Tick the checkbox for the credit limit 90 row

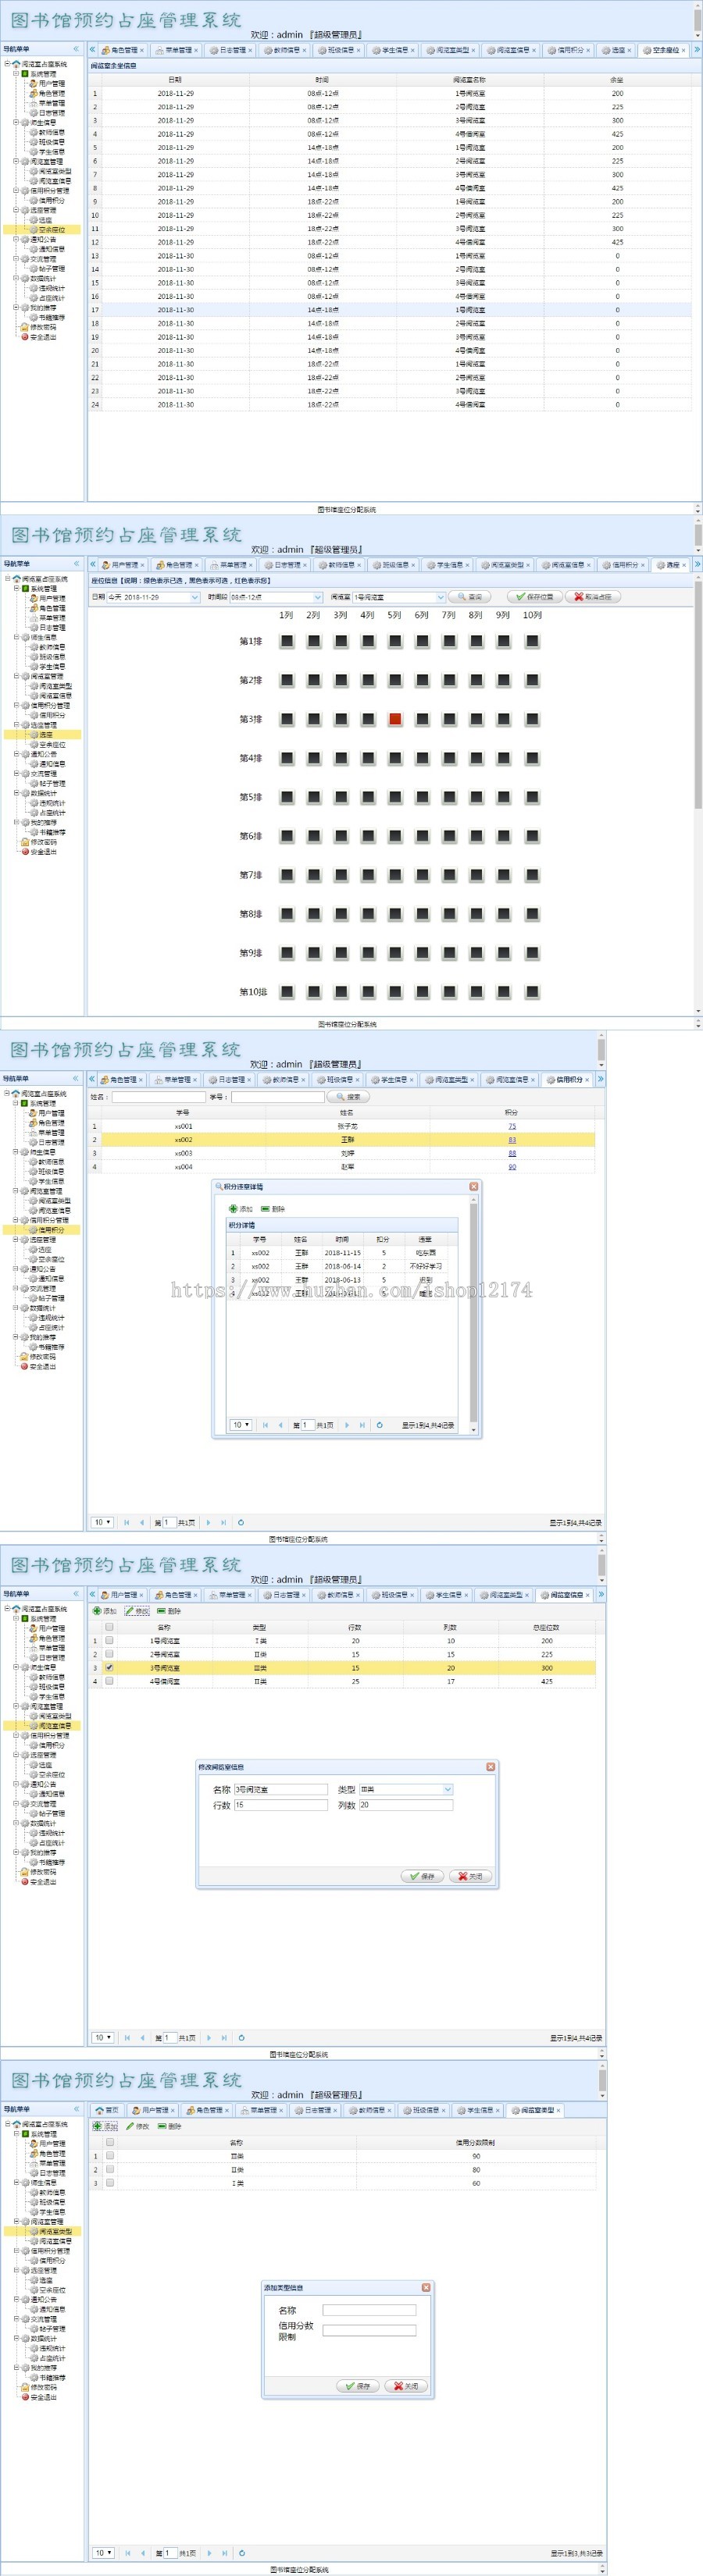109,2156
